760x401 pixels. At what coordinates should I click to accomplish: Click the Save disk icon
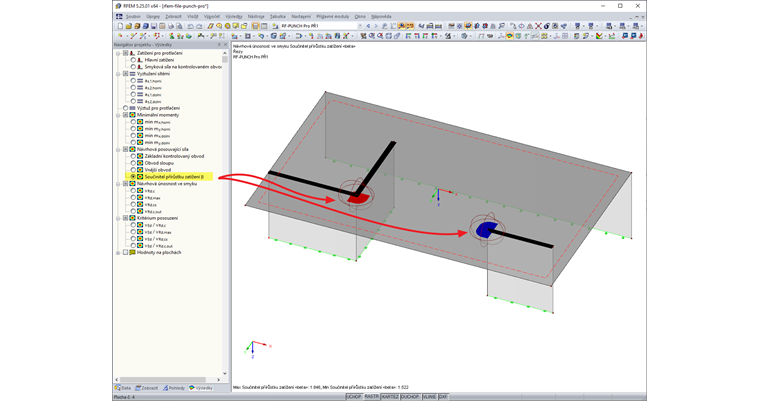tap(154, 26)
